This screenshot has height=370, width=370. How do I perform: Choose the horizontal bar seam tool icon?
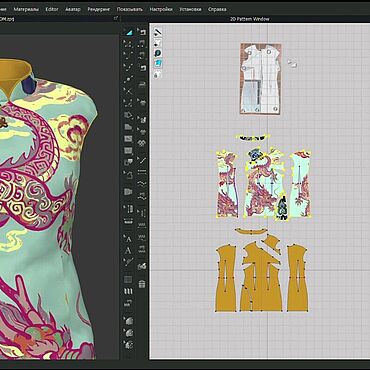pos(128,221)
